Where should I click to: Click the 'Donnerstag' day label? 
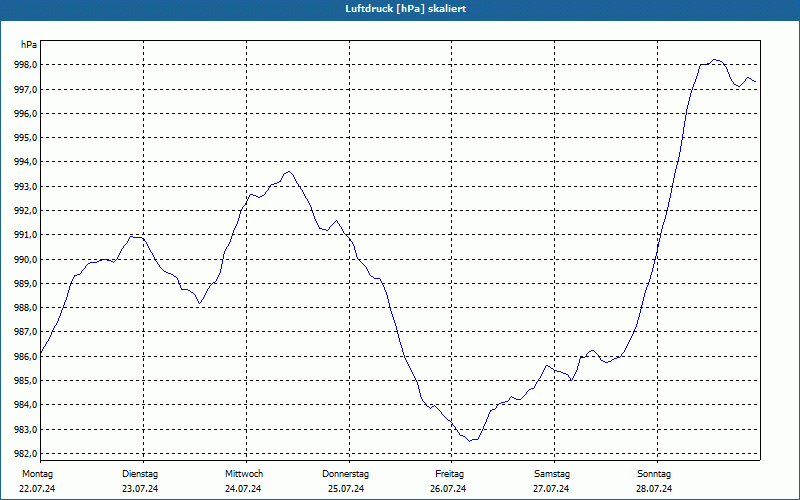click(x=345, y=474)
